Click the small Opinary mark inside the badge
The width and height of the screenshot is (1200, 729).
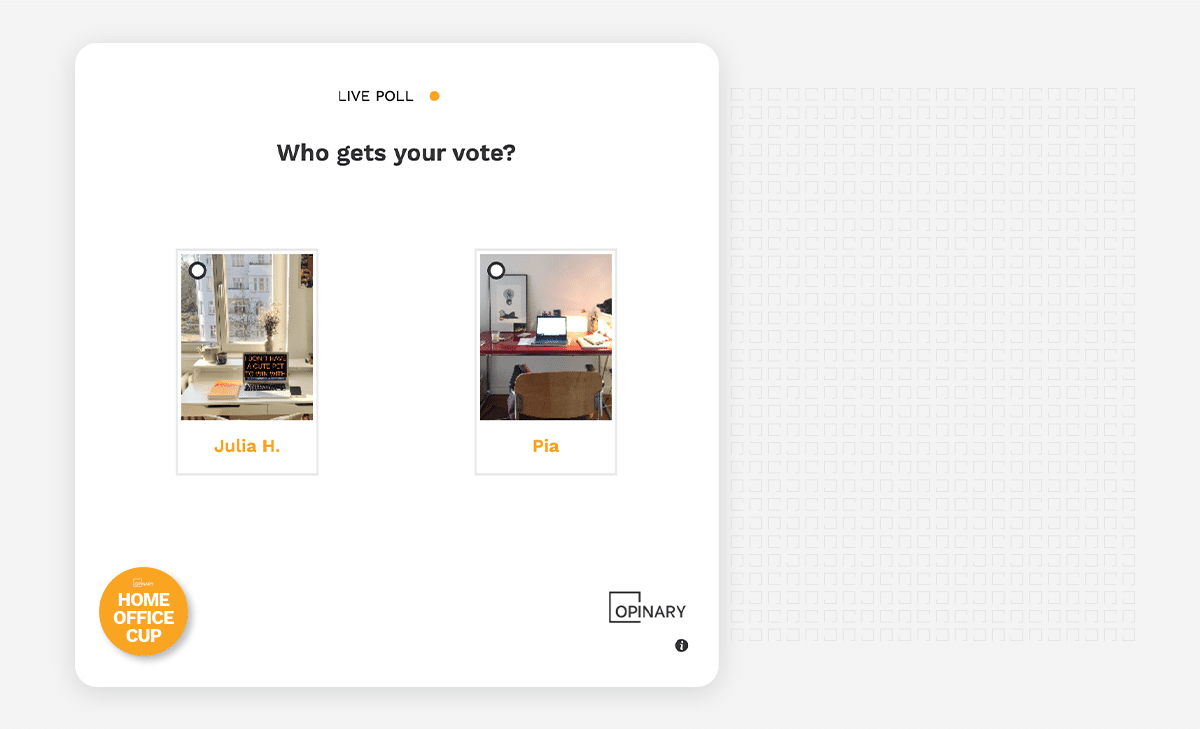pyautogui.click(x=143, y=584)
